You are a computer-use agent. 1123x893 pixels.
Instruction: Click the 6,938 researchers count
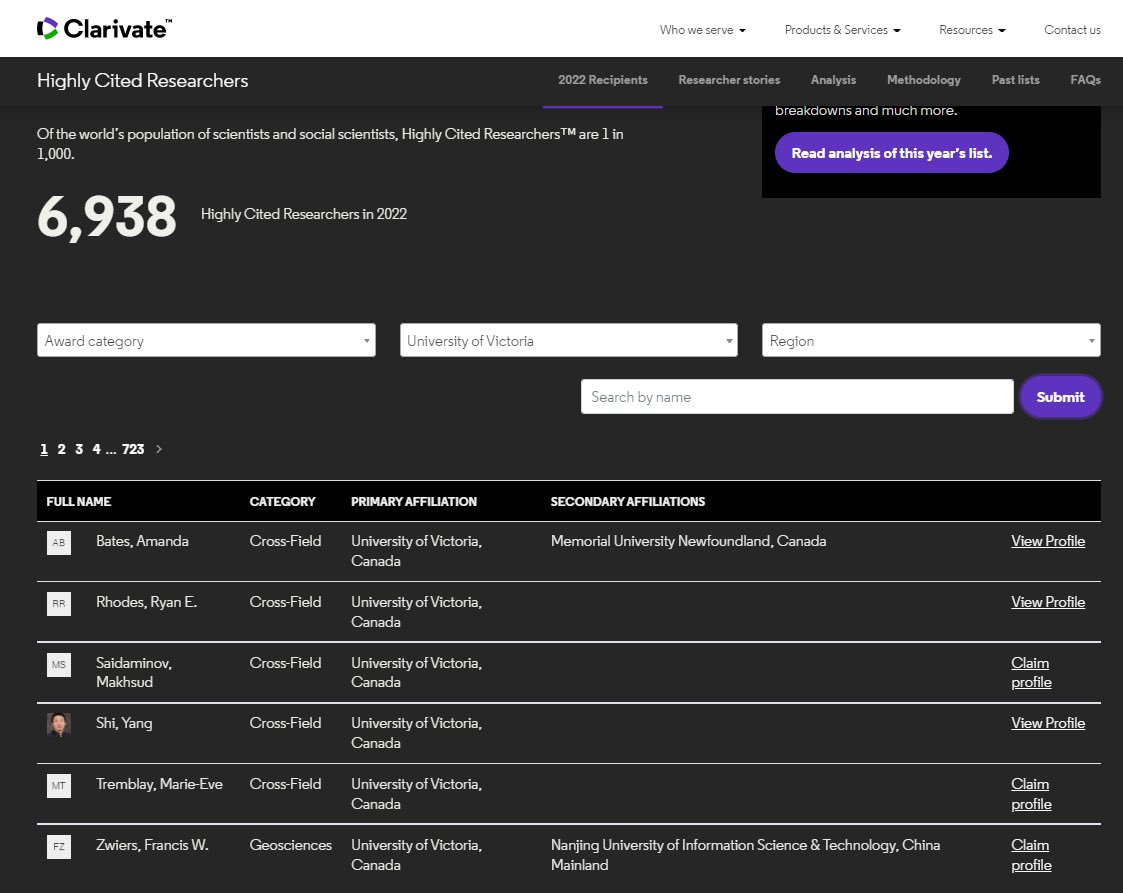107,217
